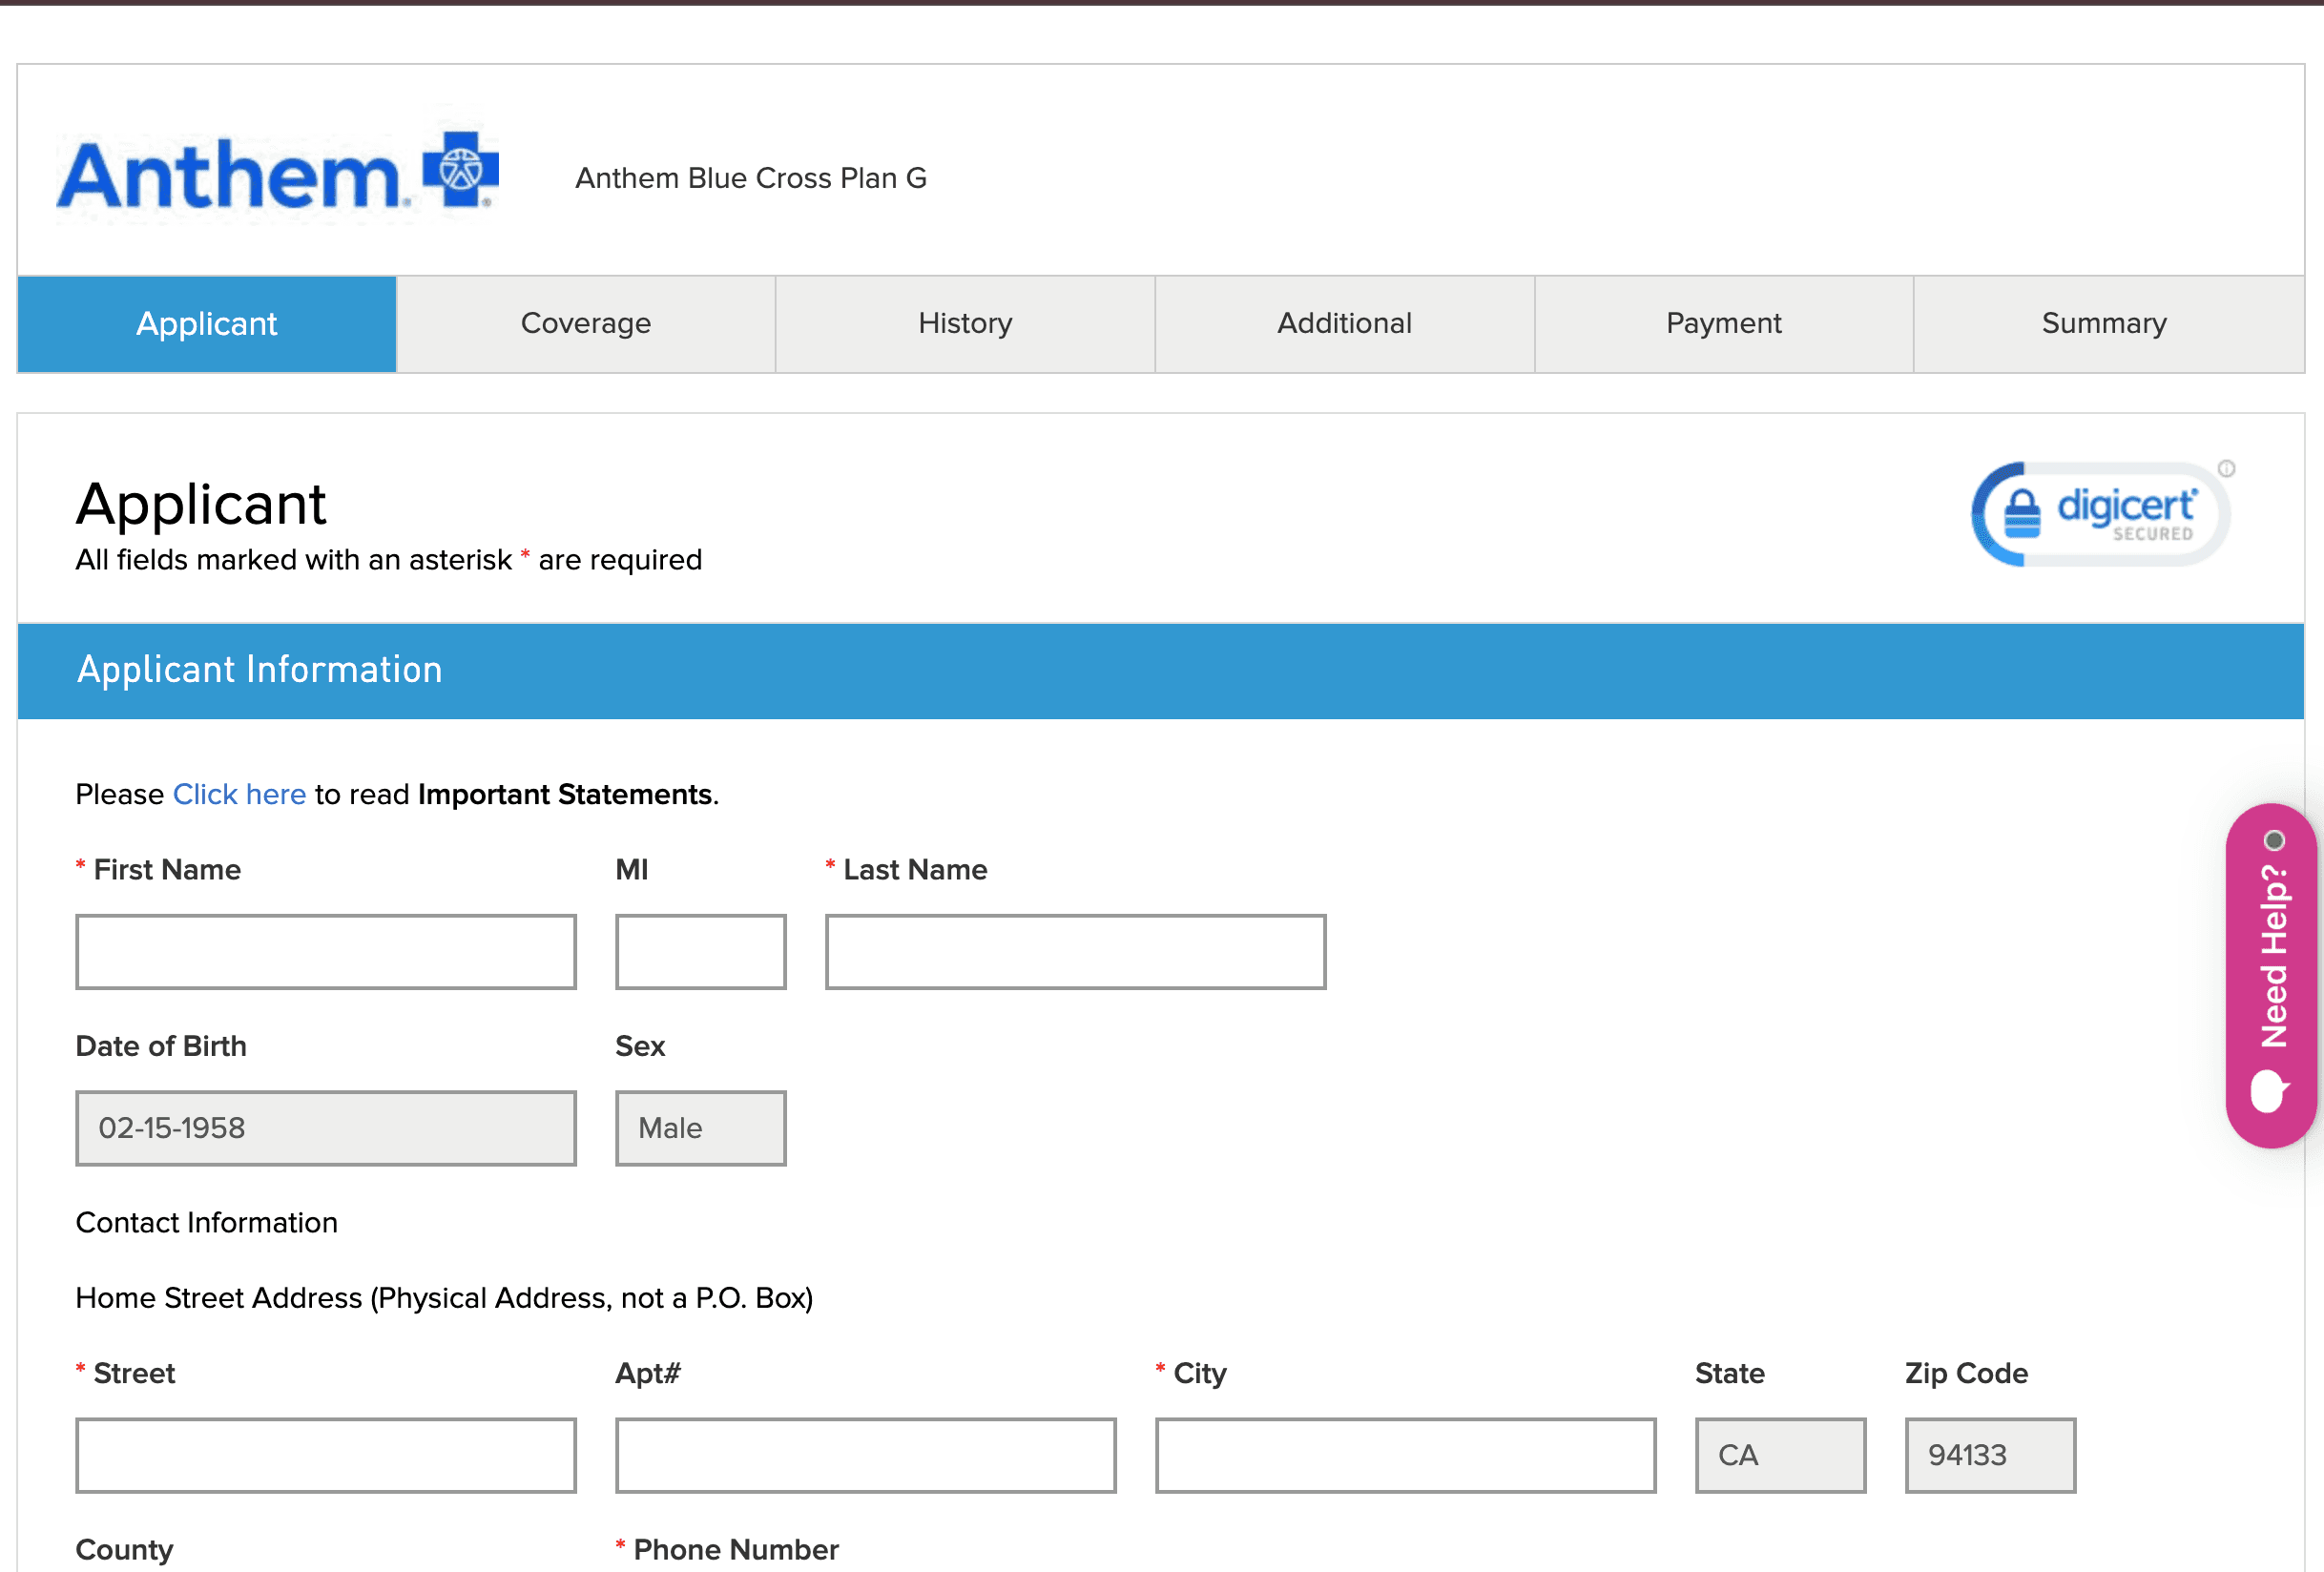Focus the First Name input field
Screen dimensions: 2324x1572
[x=325, y=952]
